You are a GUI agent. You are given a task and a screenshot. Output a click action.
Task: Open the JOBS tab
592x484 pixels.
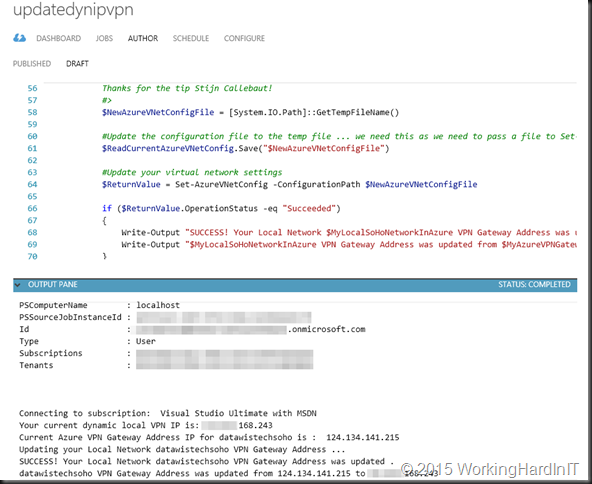point(104,39)
